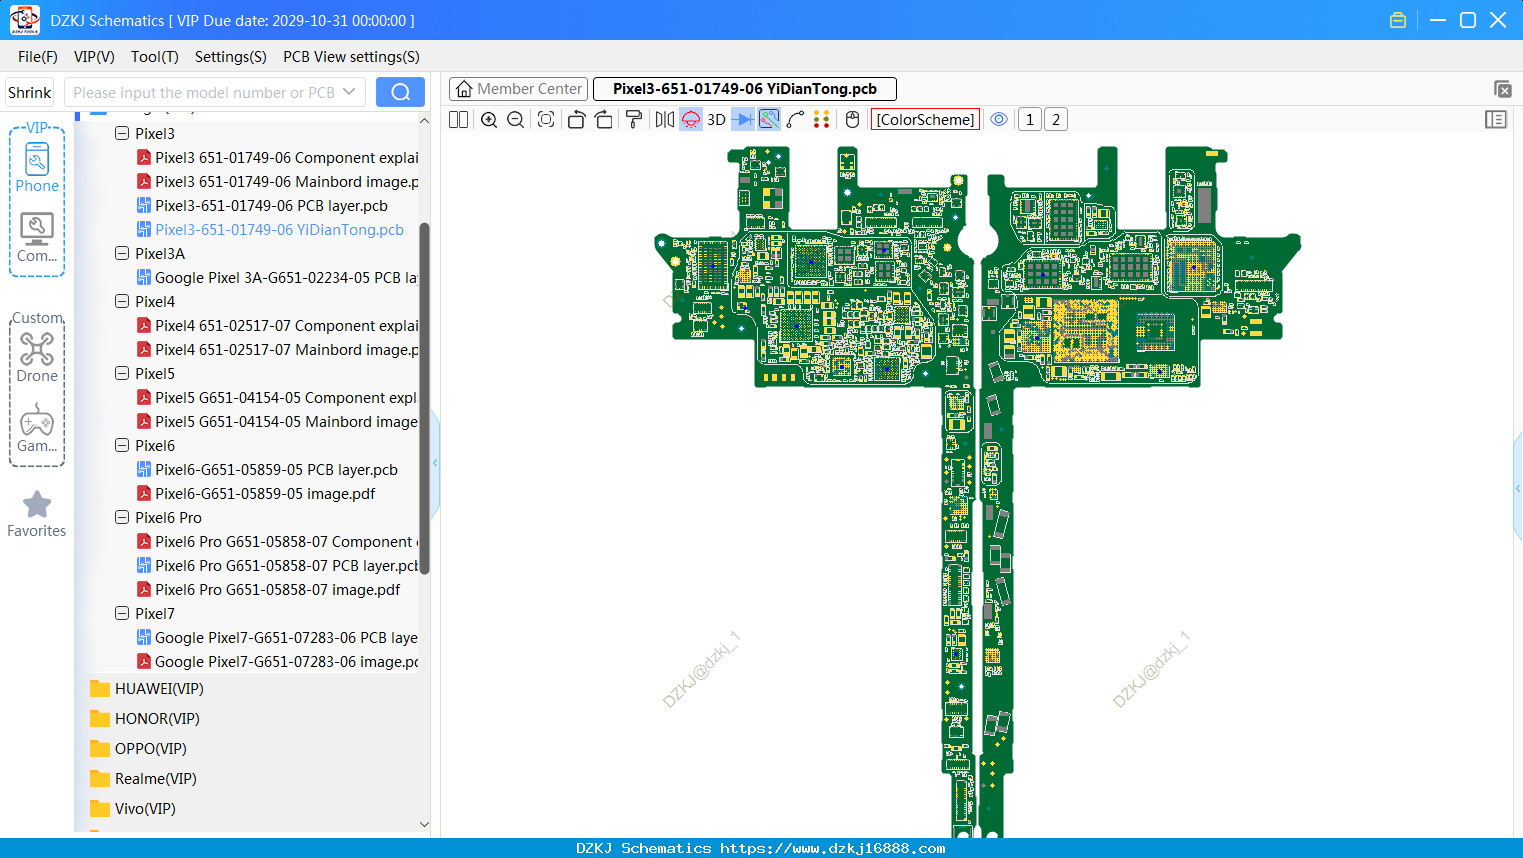Switch to the Member Center tab
The height and width of the screenshot is (858, 1523).
tap(518, 89)
